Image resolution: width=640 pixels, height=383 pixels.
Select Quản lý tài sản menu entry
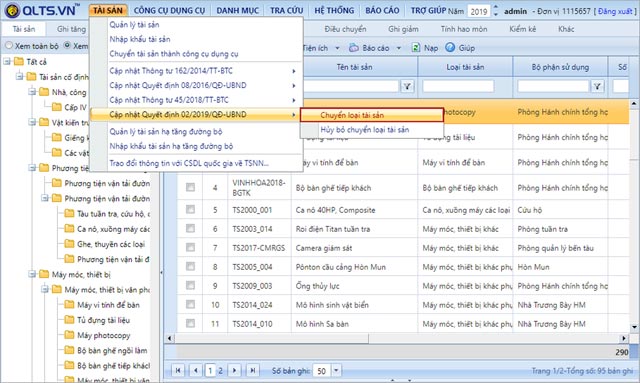(134, 24)
